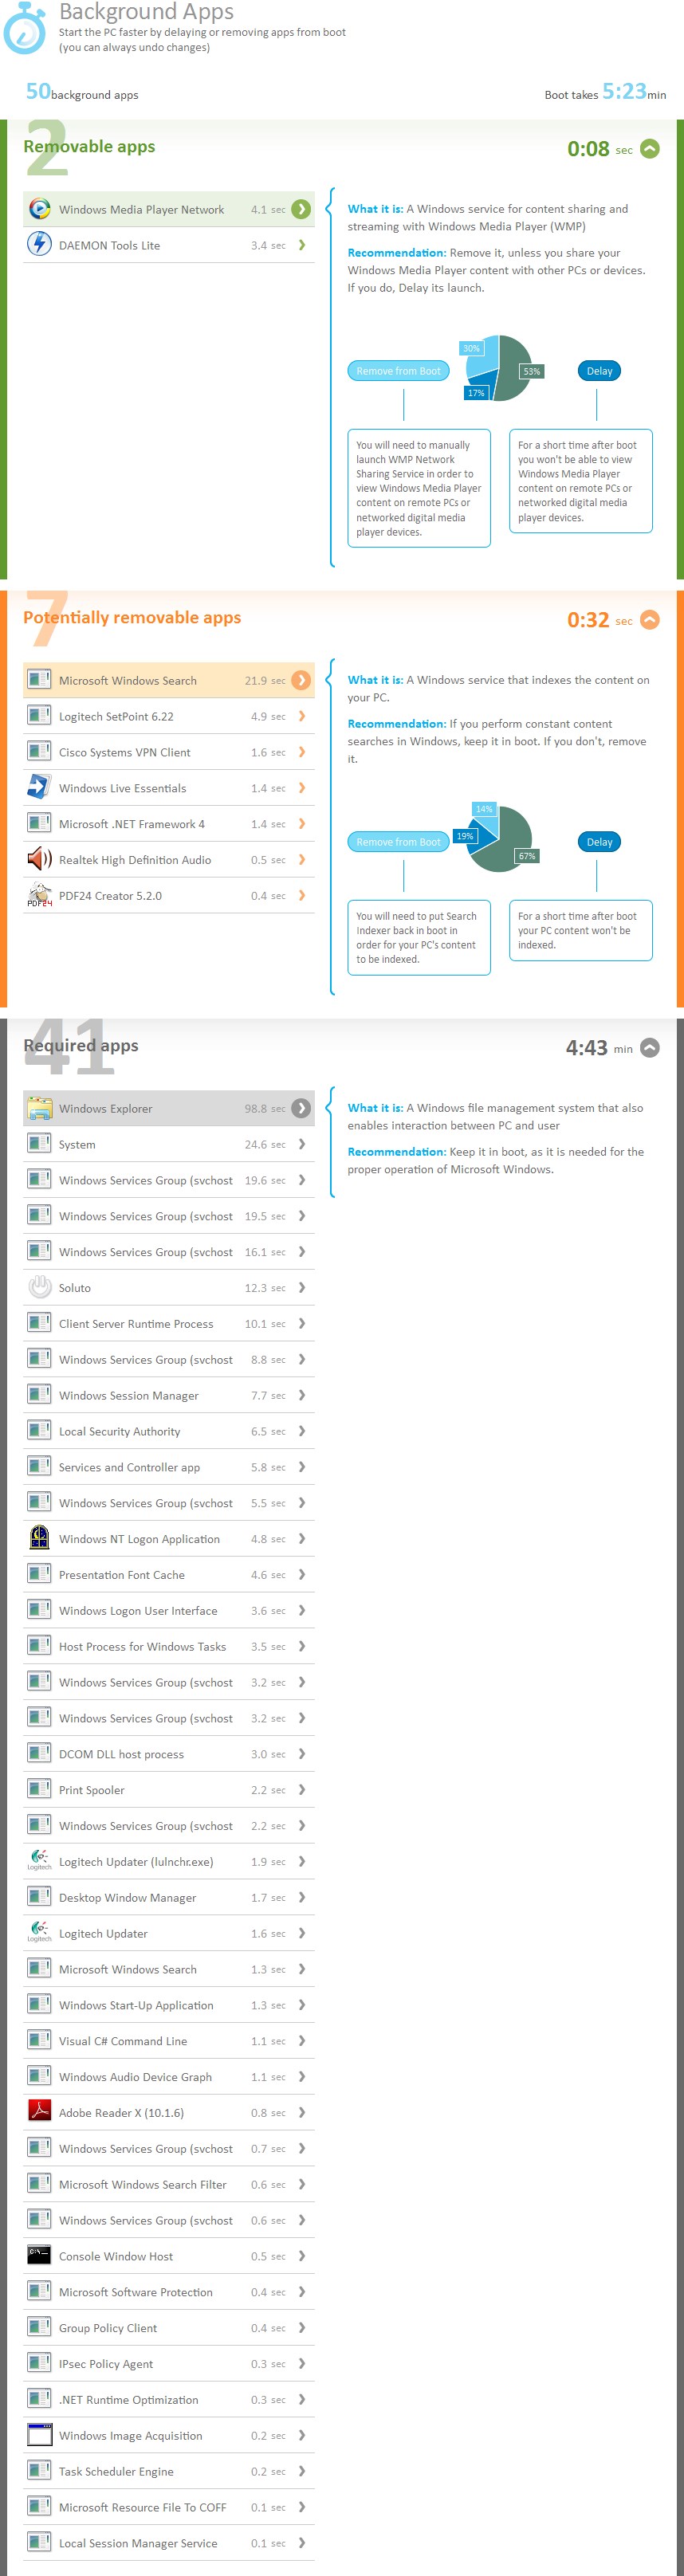Click the Microsoft Windows Search orange row icon
This screenshot has width=684, height=2576.
[x=39, y=680]
